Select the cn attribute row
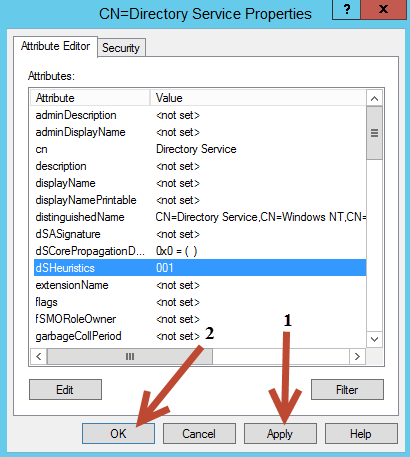Image resolution: width=410 pixels, height=457 pixels. pos(200,149)
